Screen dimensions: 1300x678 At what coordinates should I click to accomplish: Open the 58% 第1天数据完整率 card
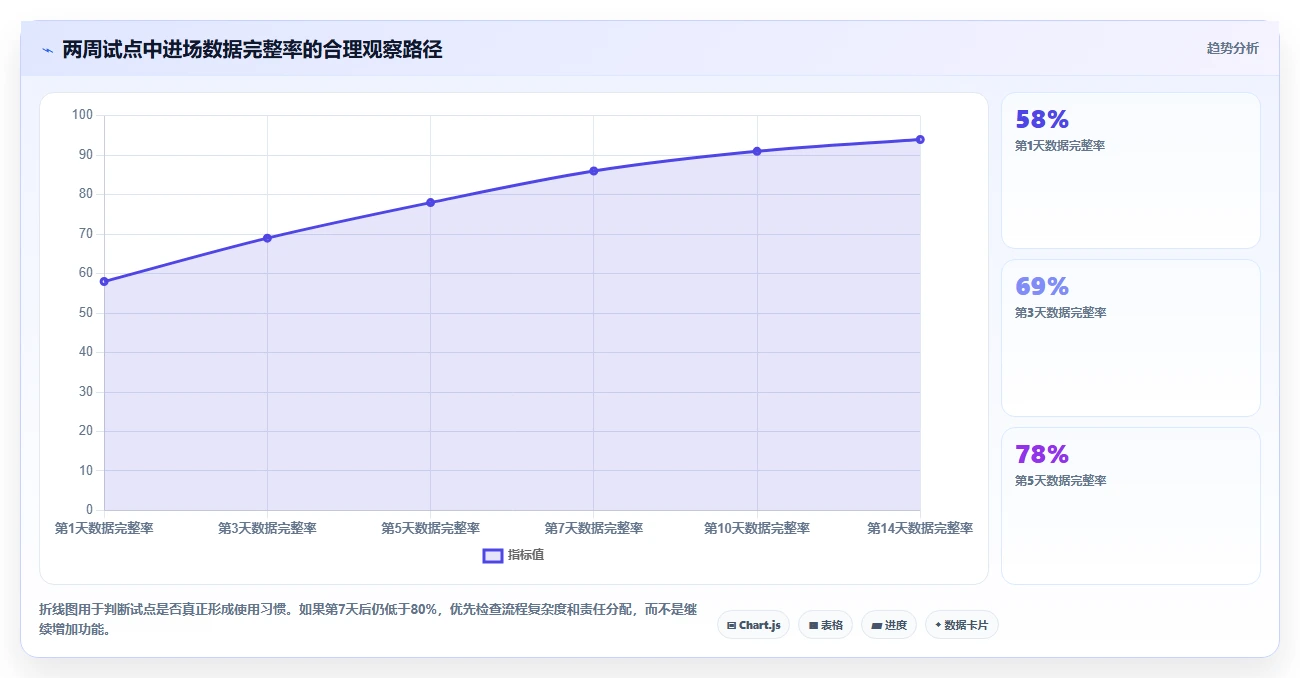pyautogui.click(x=1130, y=170)
